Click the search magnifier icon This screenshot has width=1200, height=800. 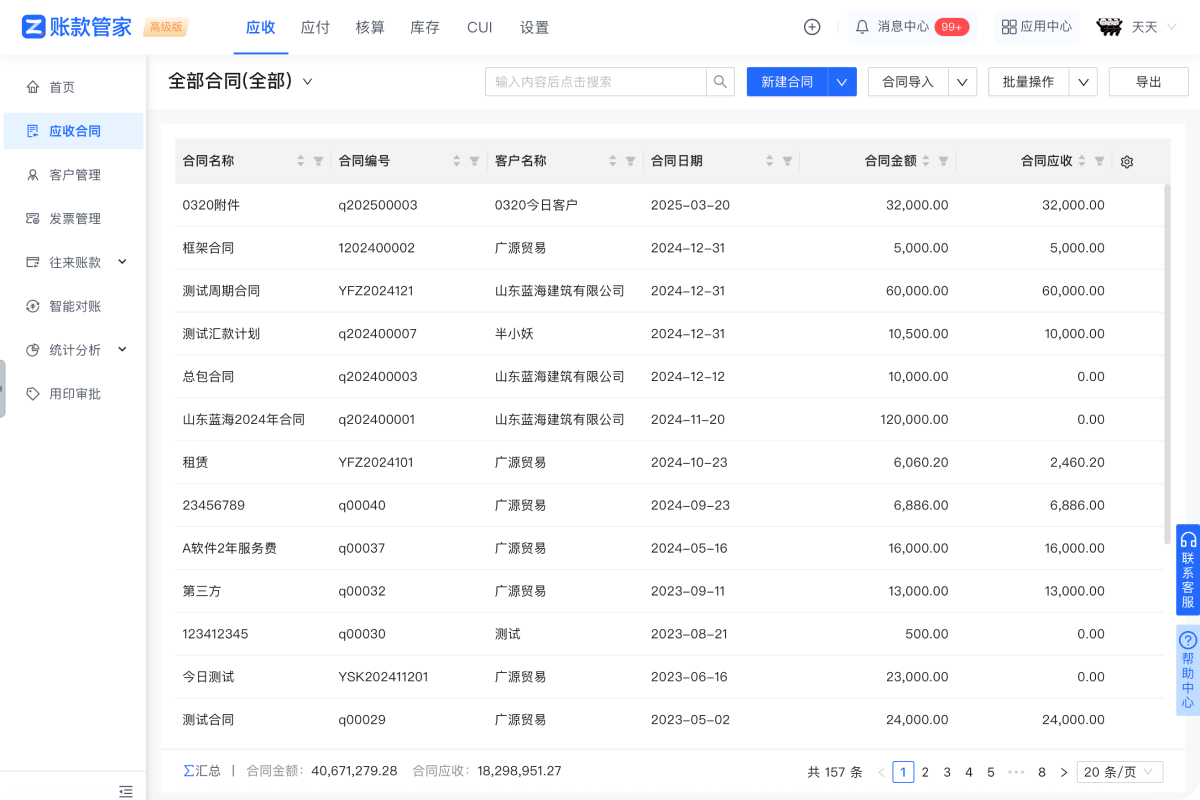pos(720,82)
